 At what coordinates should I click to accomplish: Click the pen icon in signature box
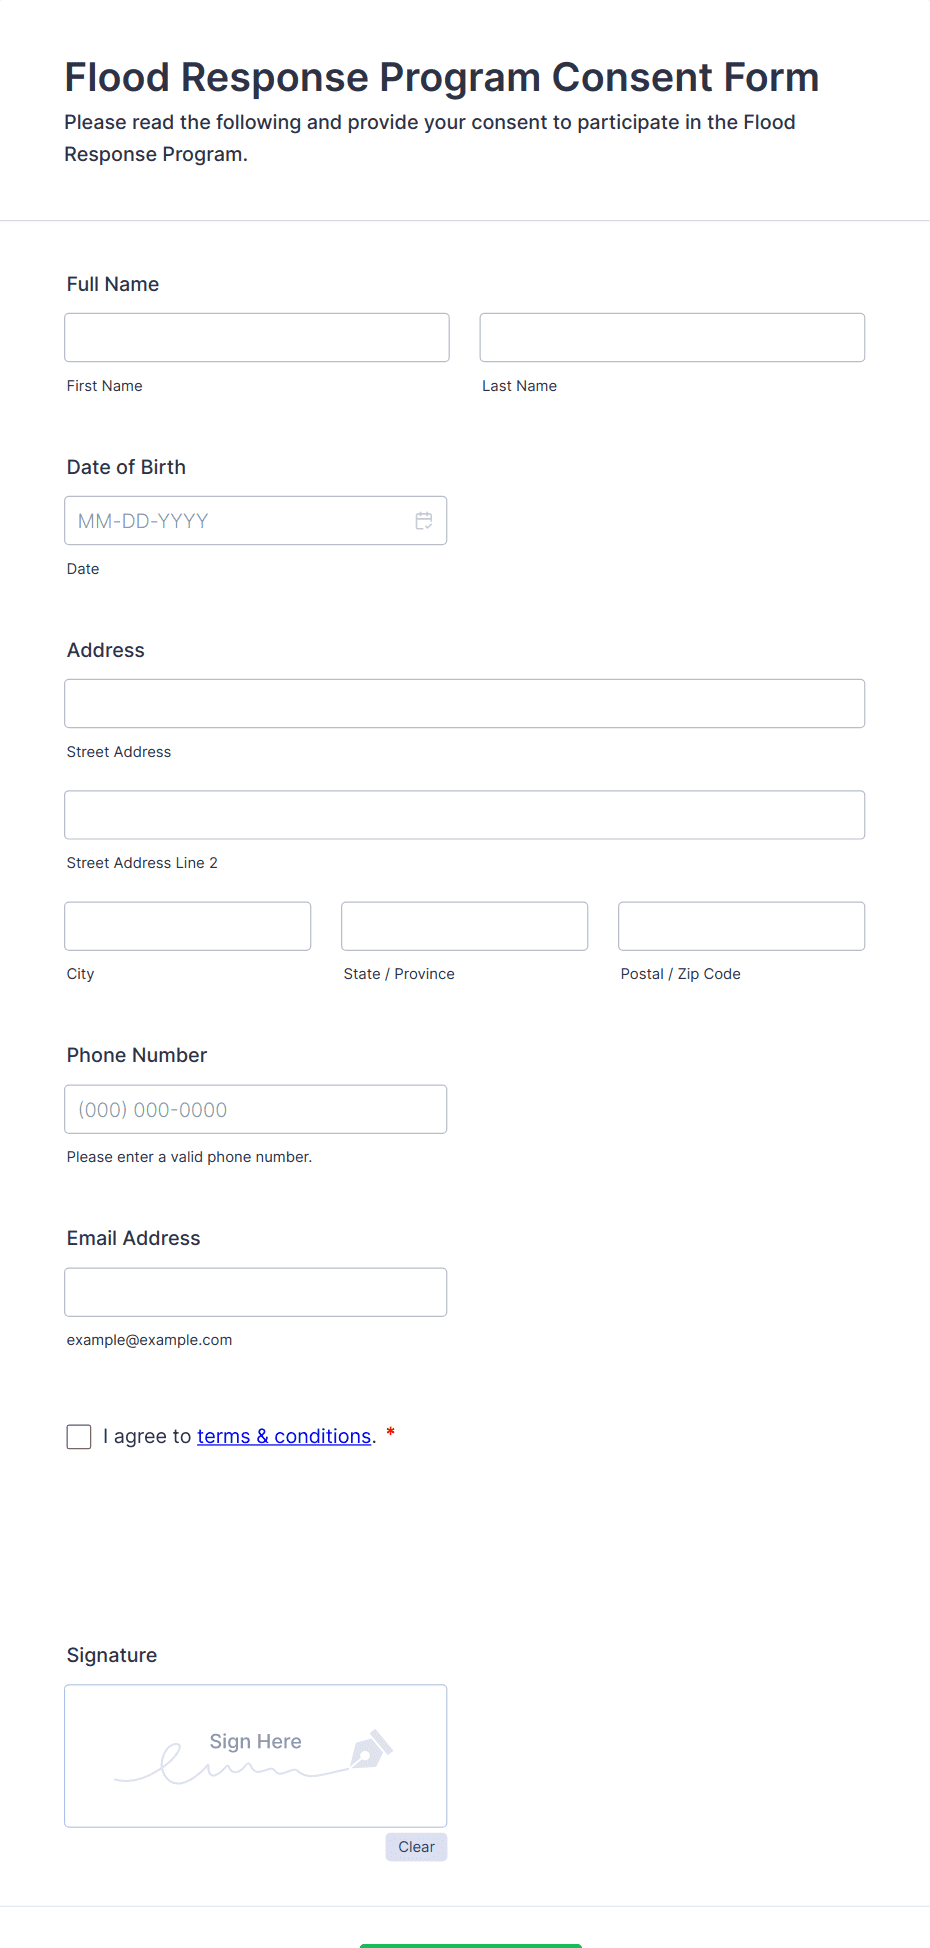click(x=371, y=1749)
